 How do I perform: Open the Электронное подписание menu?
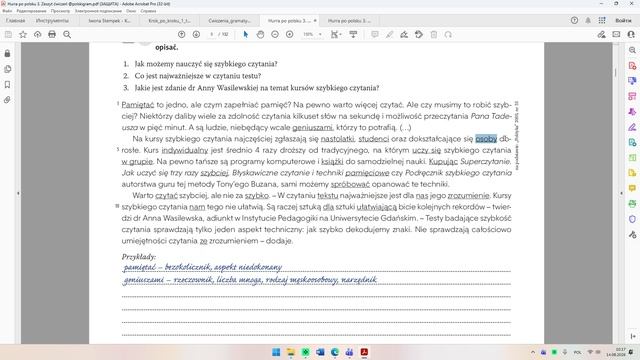tap(98, 11)
